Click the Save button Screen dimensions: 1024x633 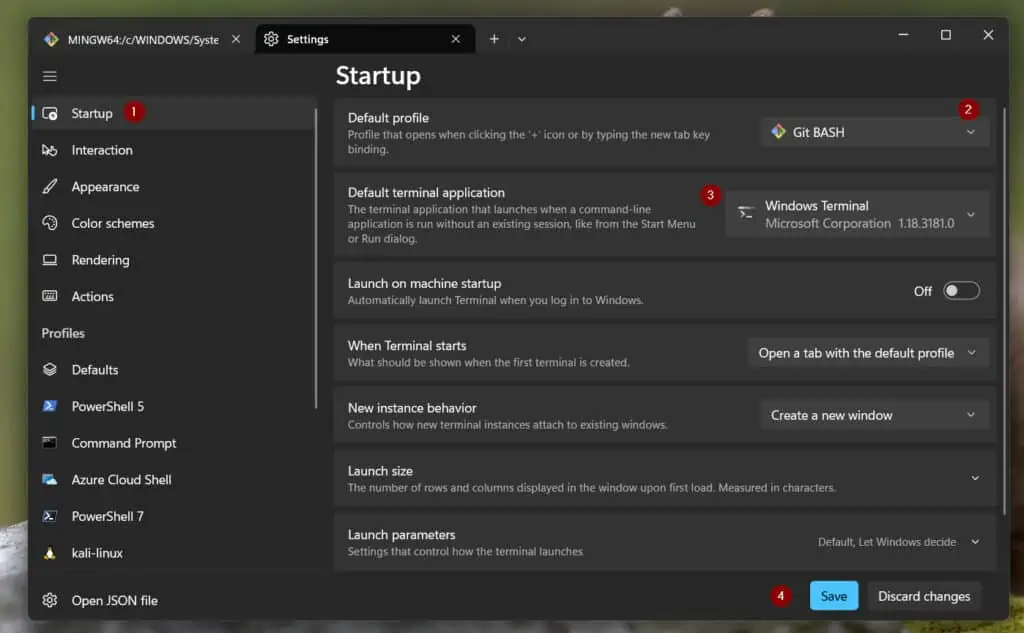834,596
